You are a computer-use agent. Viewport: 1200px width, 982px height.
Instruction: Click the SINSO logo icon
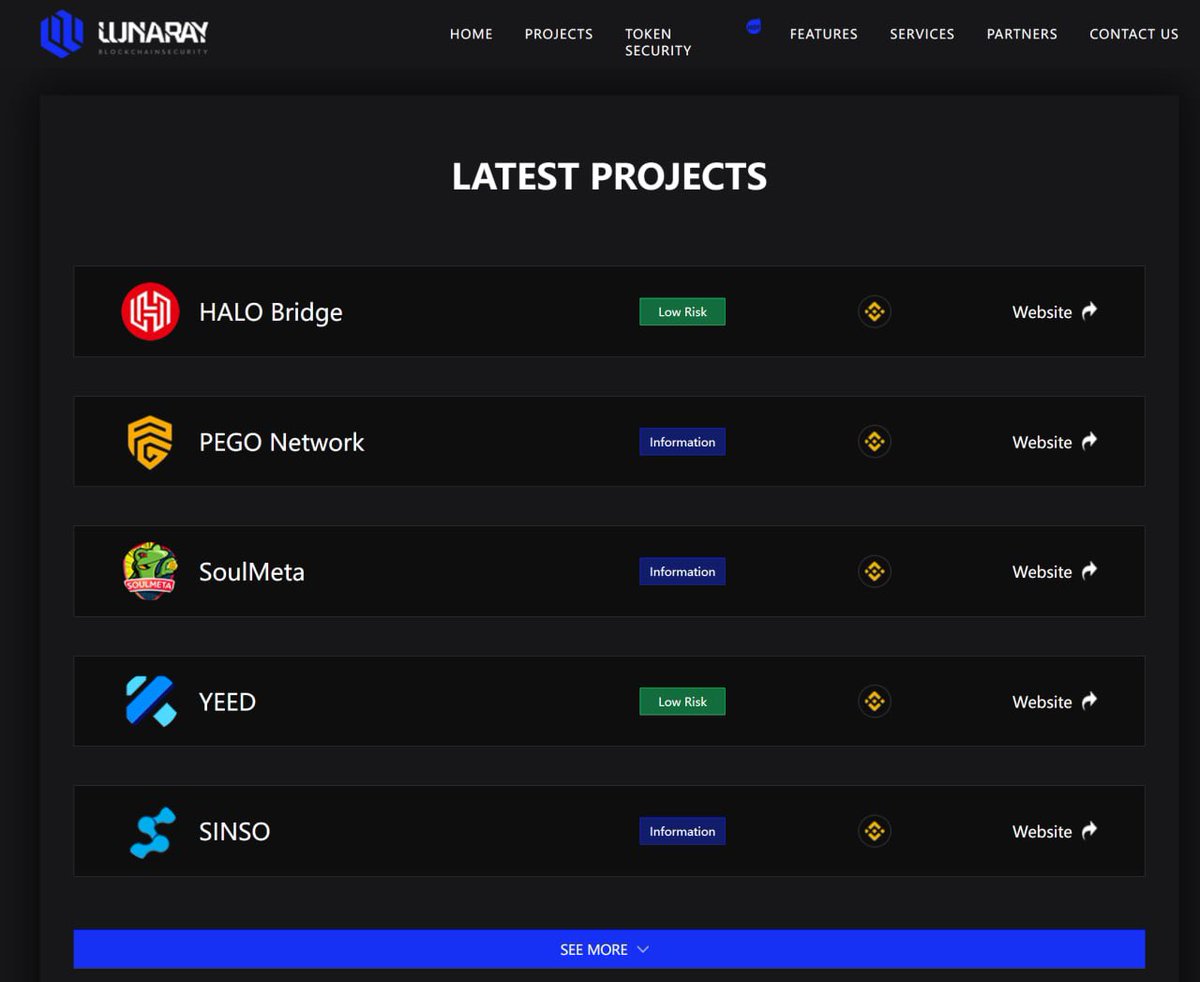(x=153, y=832)
